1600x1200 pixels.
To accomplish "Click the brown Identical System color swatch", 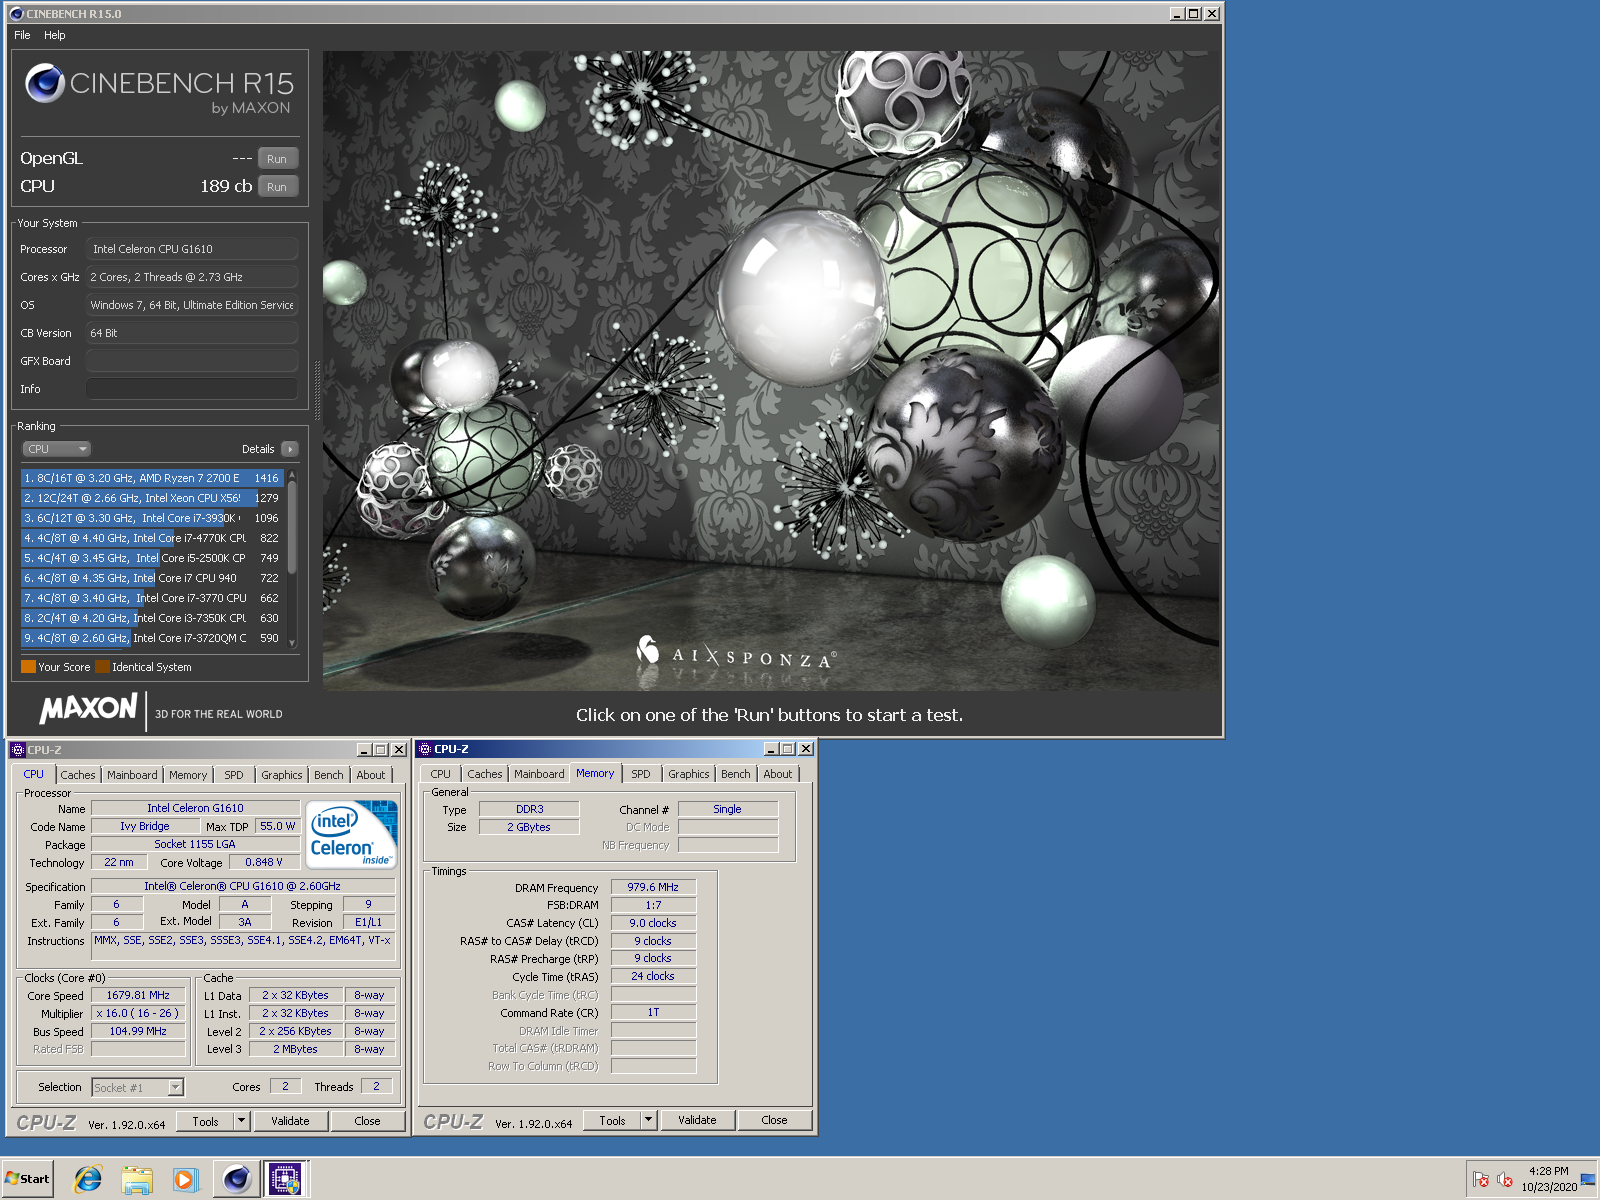I will 102,667.
